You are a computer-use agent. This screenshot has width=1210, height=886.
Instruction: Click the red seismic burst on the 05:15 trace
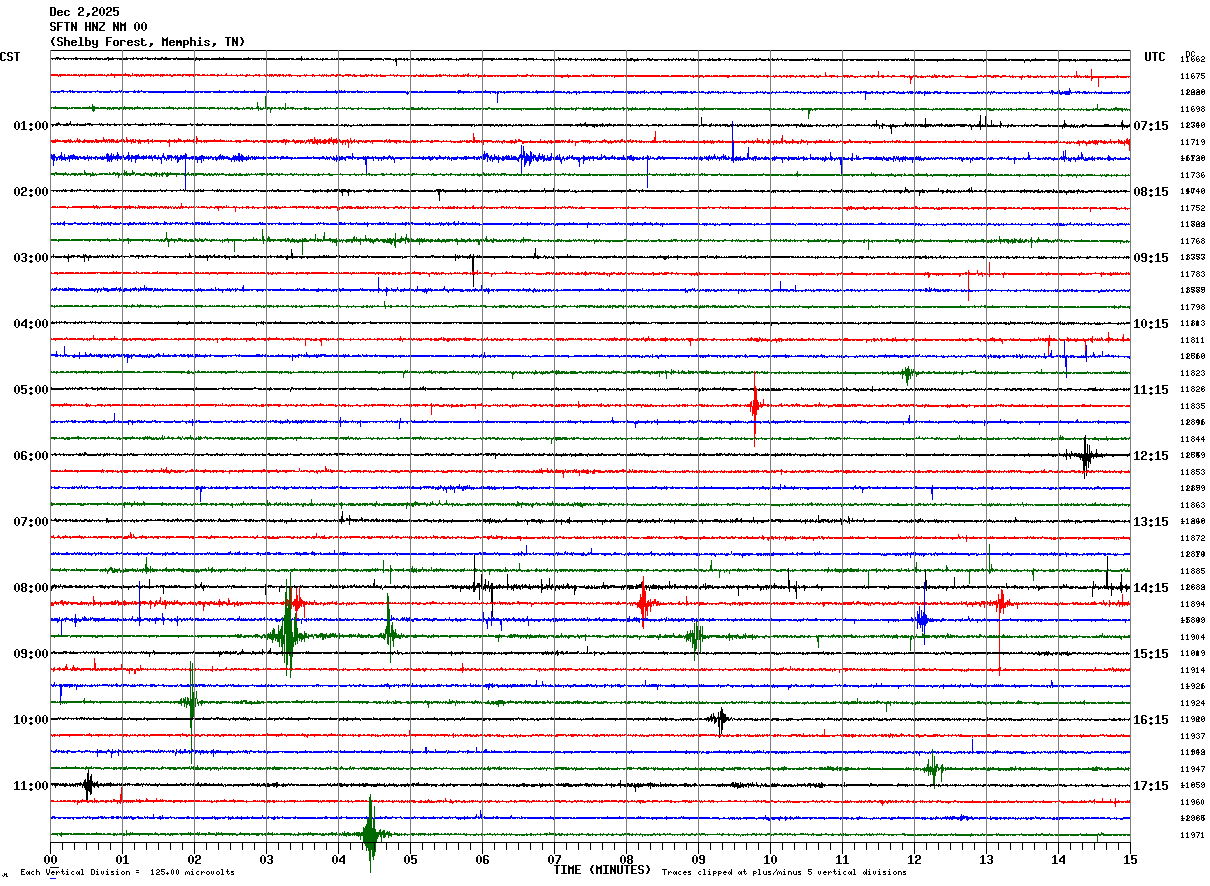[x=755, y=406]
